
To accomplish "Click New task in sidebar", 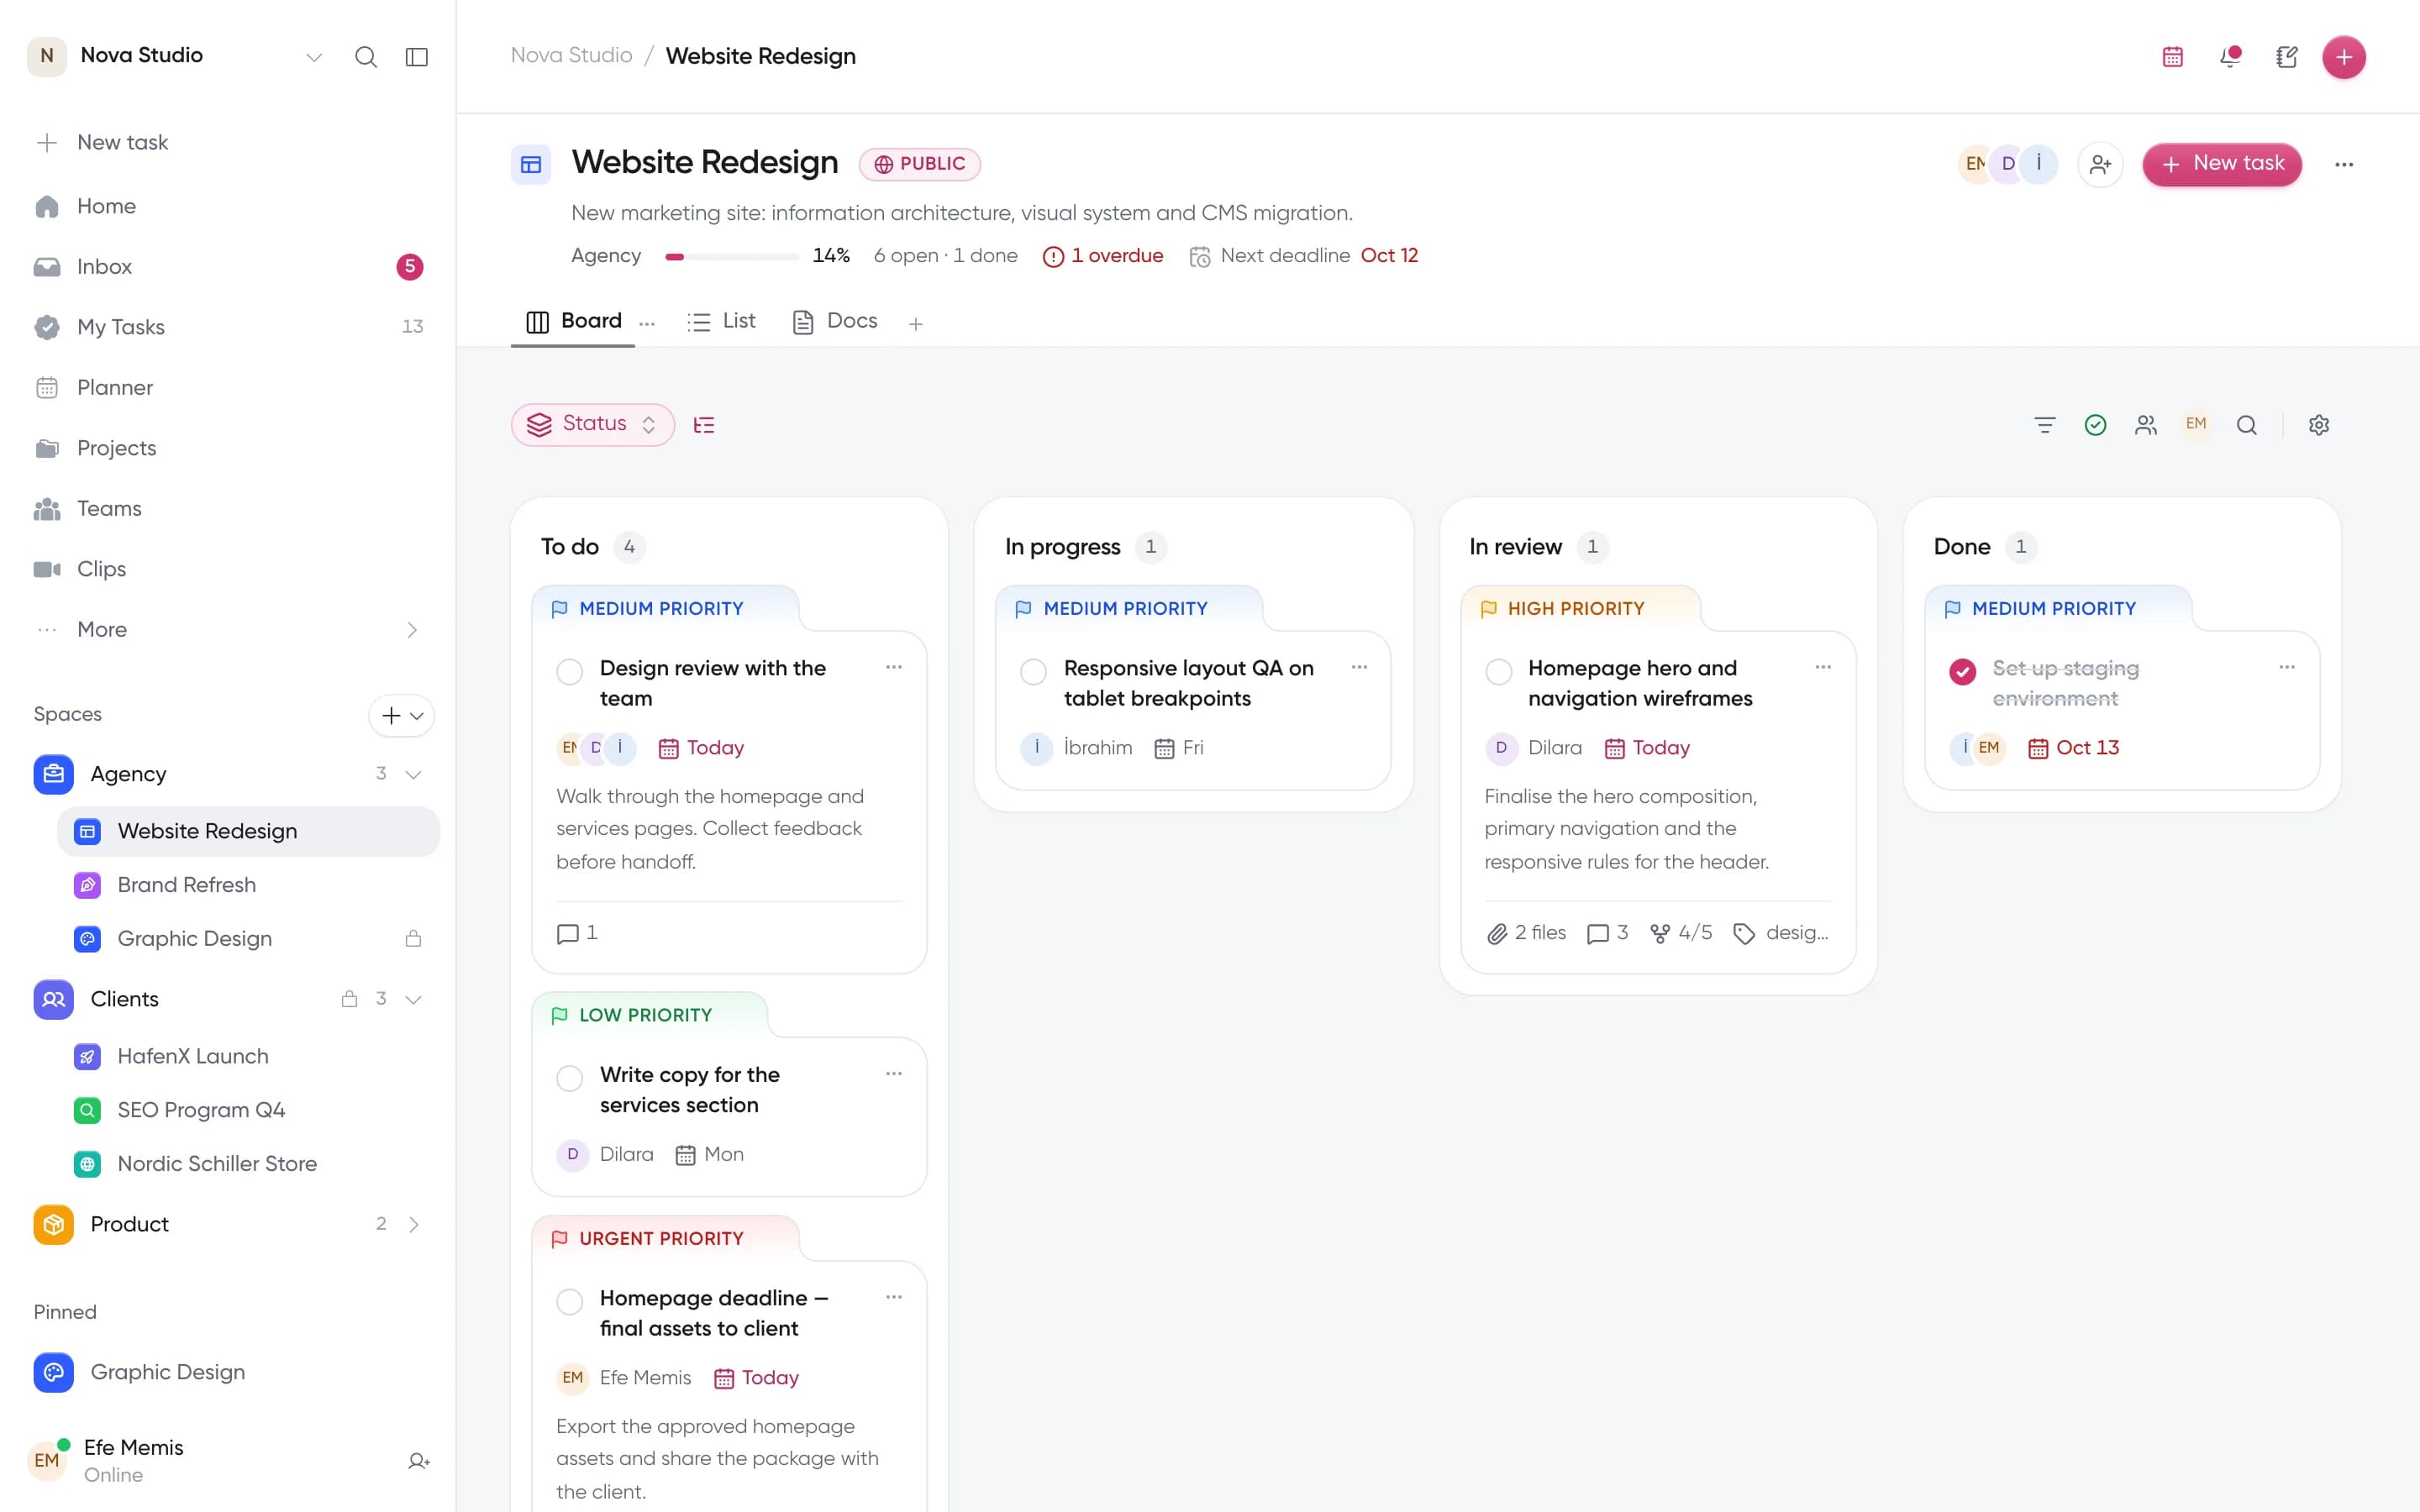I will [228, 142].
